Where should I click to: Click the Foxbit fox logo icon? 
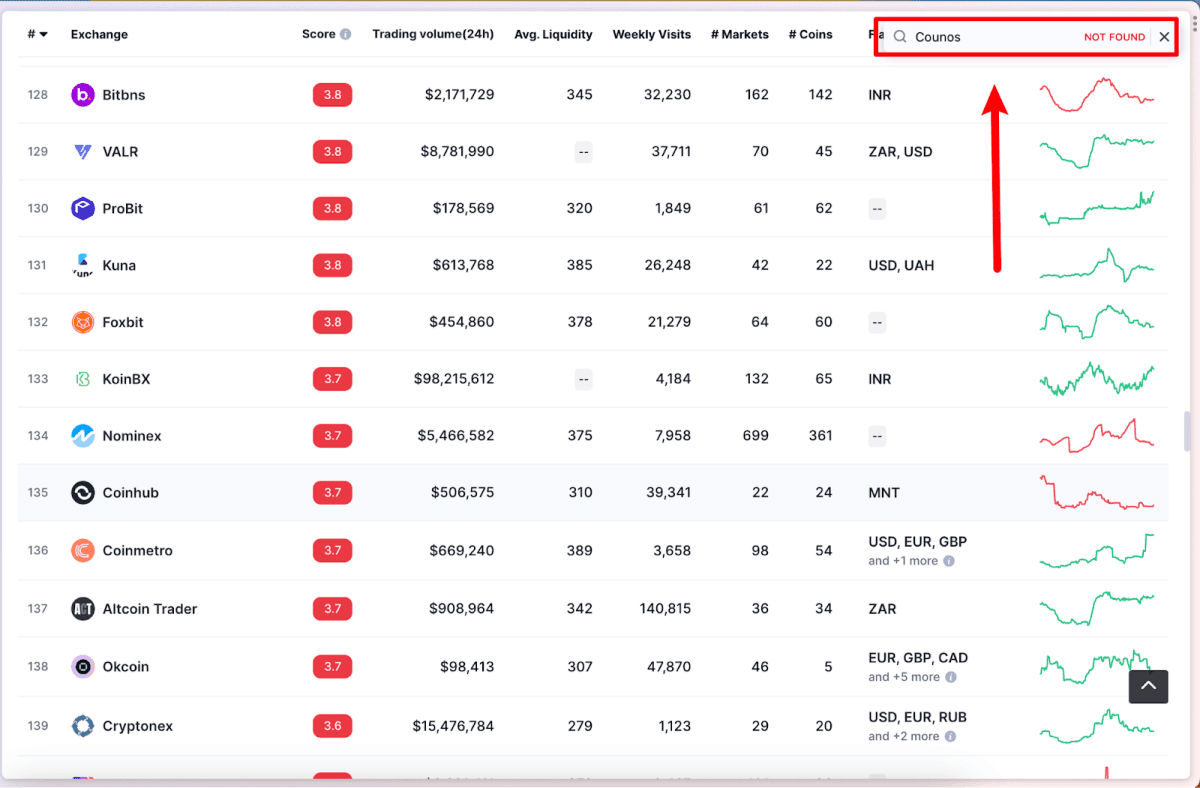click(83, 322)
